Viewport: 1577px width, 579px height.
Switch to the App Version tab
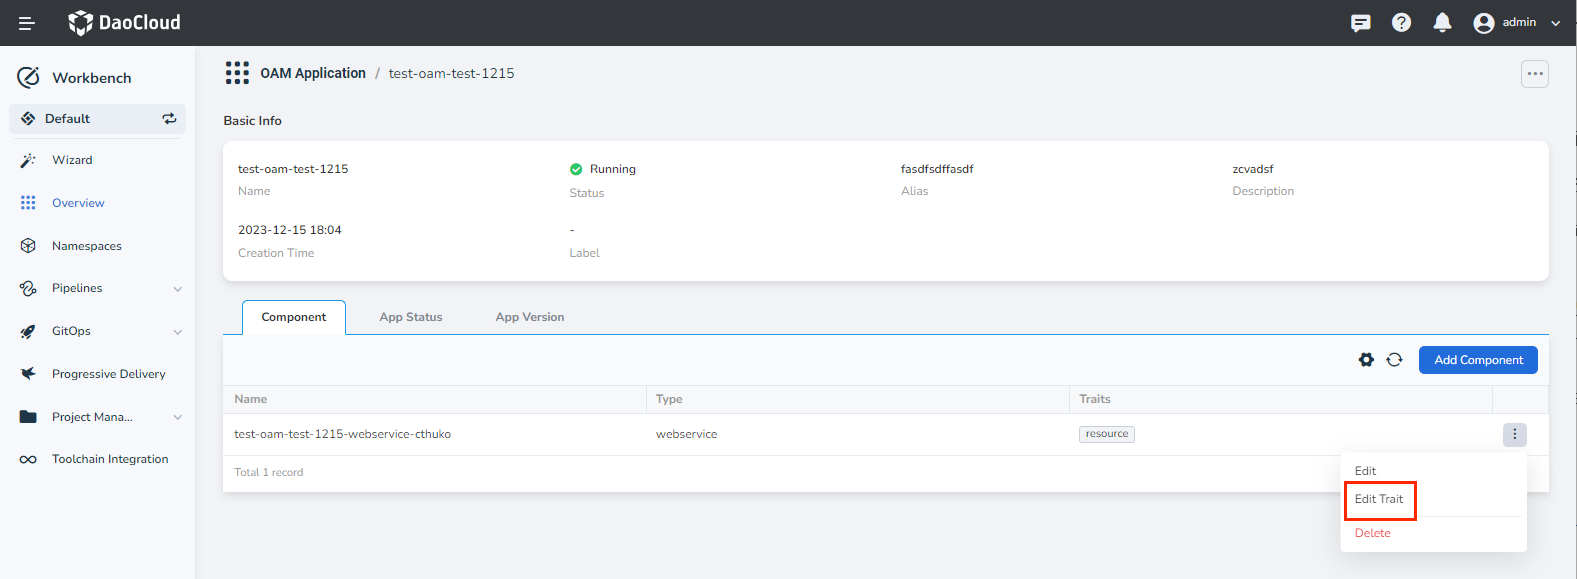[529, 317]
